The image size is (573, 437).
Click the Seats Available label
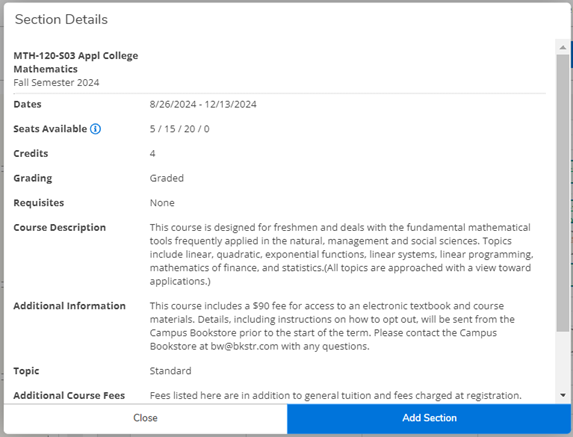pyautogui.click(x=50, y=129)
